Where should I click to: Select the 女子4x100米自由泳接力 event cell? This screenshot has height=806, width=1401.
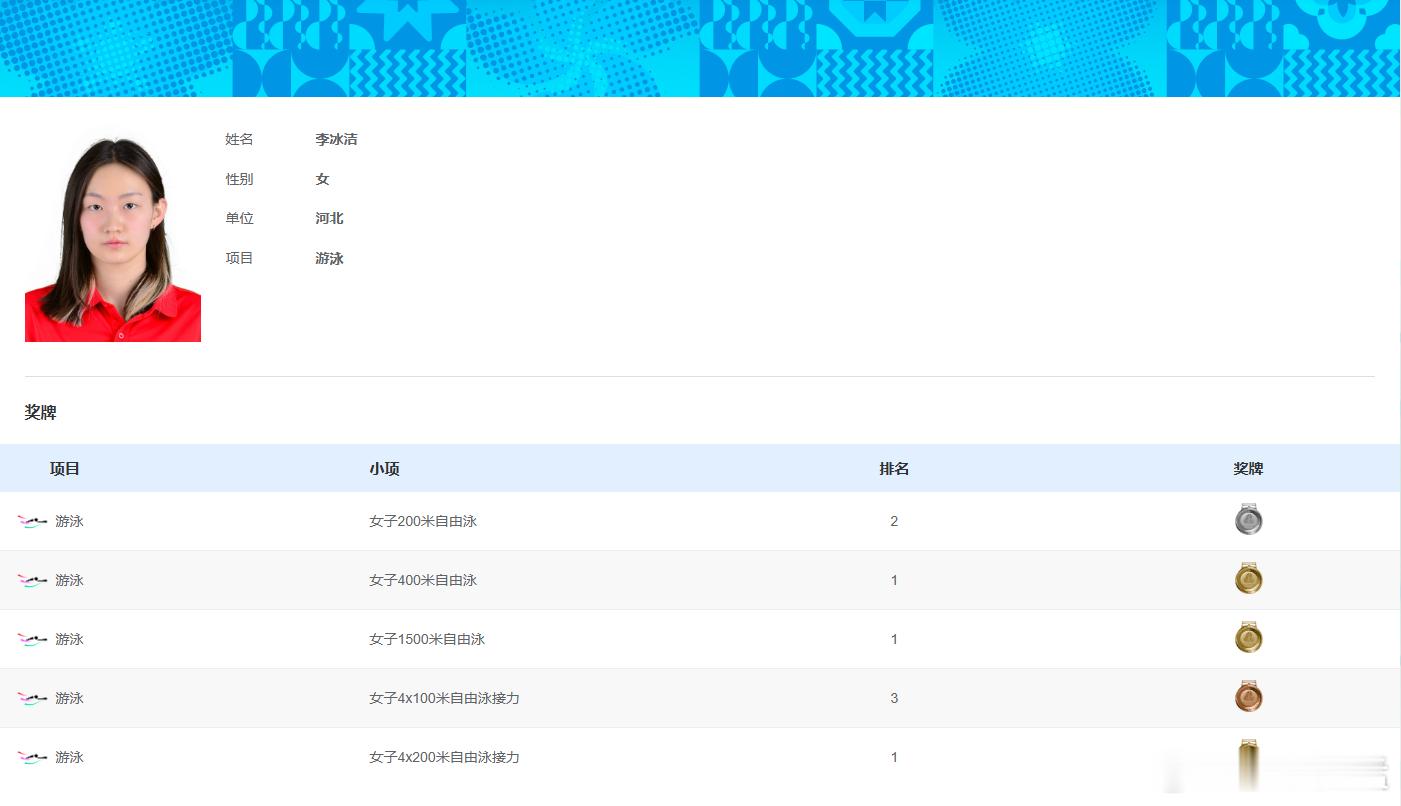tap(444, 698)
